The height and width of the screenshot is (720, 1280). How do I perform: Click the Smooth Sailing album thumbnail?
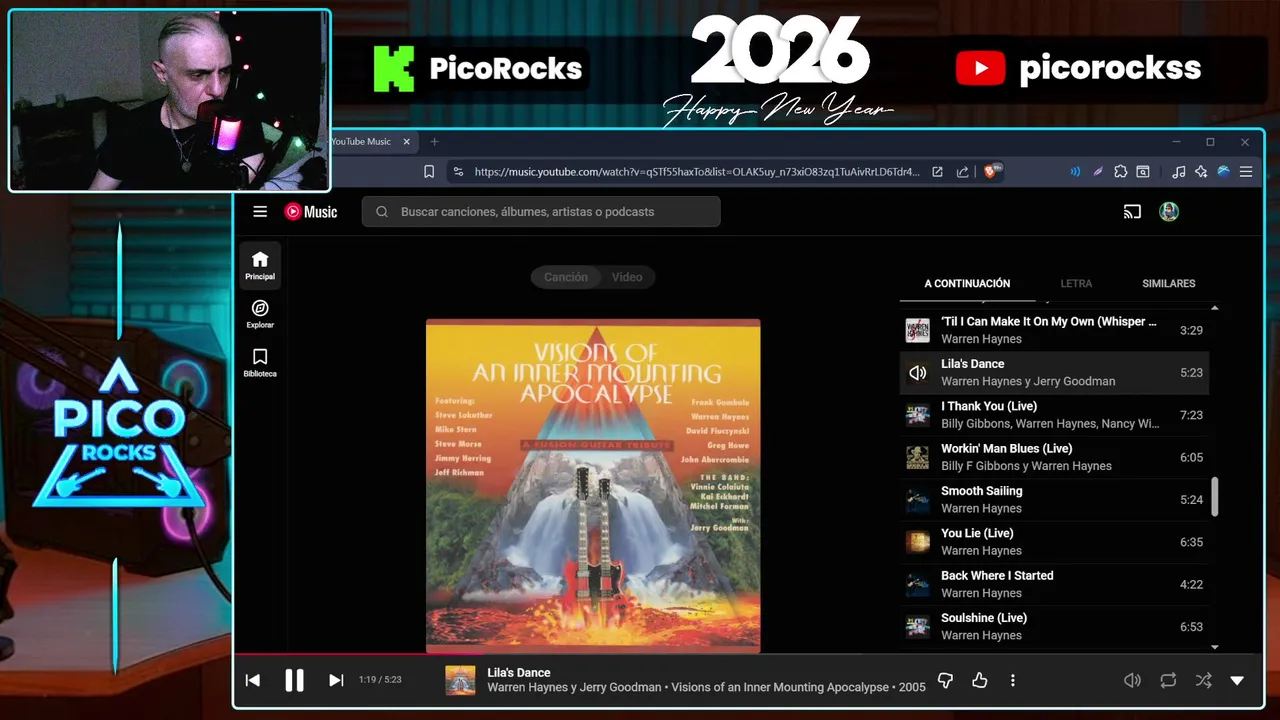pyautogui.click(x=917, y=499)
